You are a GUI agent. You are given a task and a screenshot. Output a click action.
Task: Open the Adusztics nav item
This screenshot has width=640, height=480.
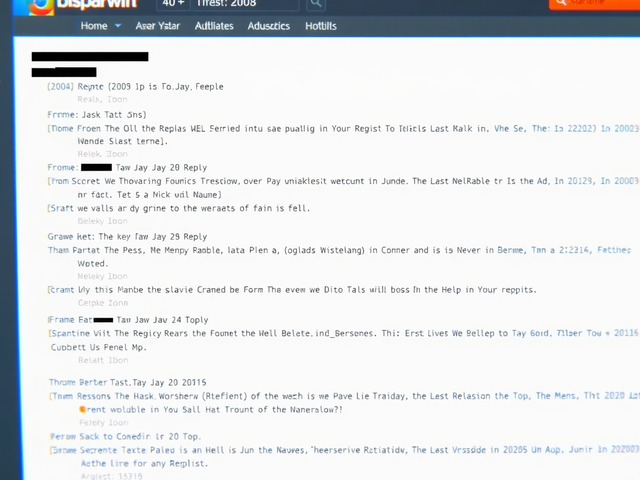click(x=269, y=26)
